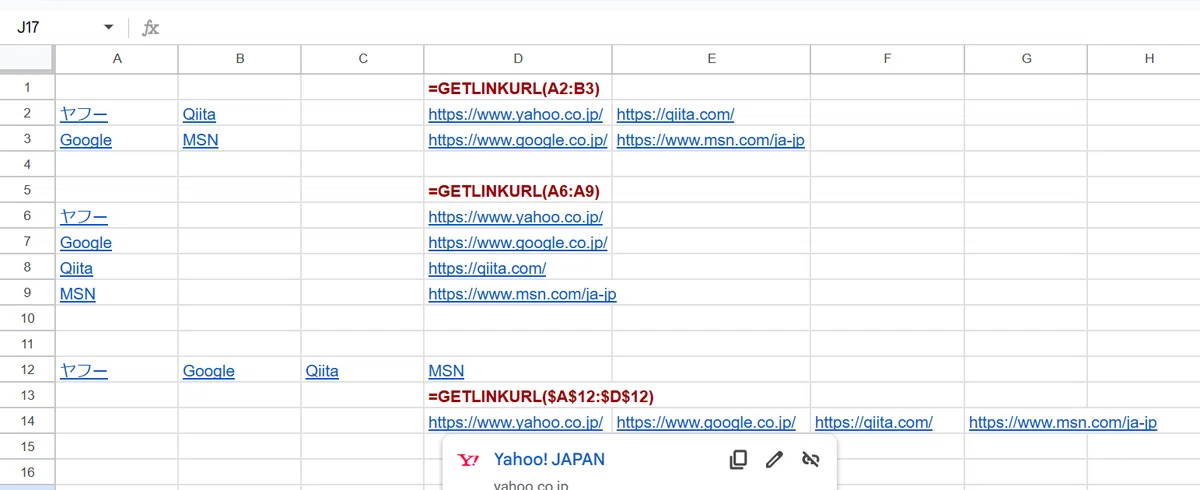
Task: Open msn.com/ja-jp URL in cell D9
Action: pyautogui.click(x=522, y=294)
